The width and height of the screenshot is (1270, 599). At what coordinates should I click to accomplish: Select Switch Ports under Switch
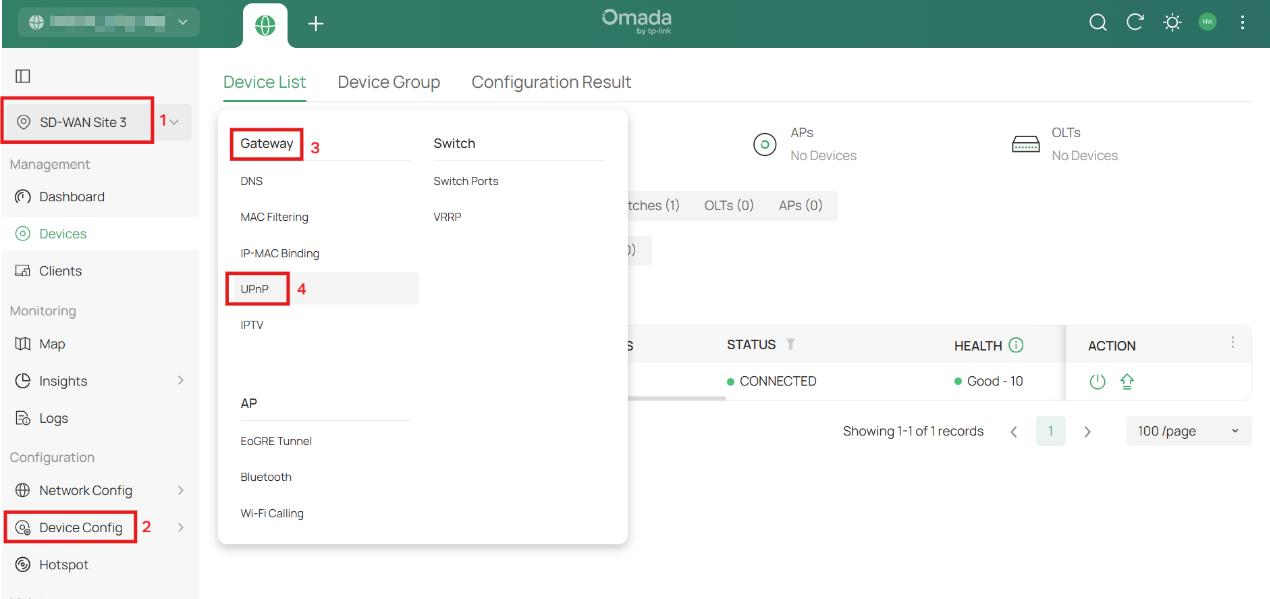click(466, 181)
